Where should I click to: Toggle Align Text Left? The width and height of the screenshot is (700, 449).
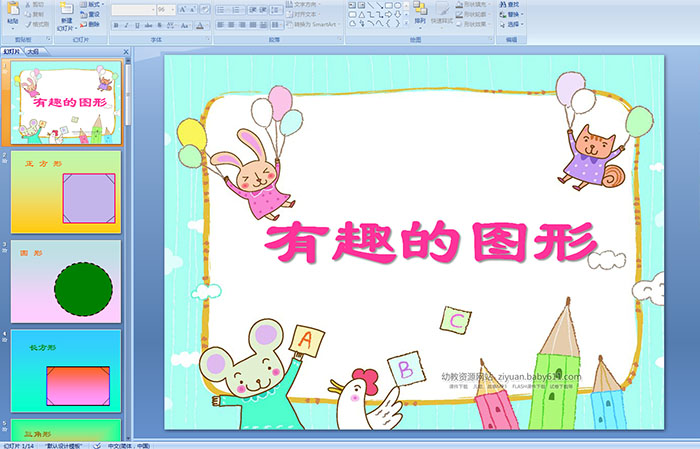click(x=221, y=25)
